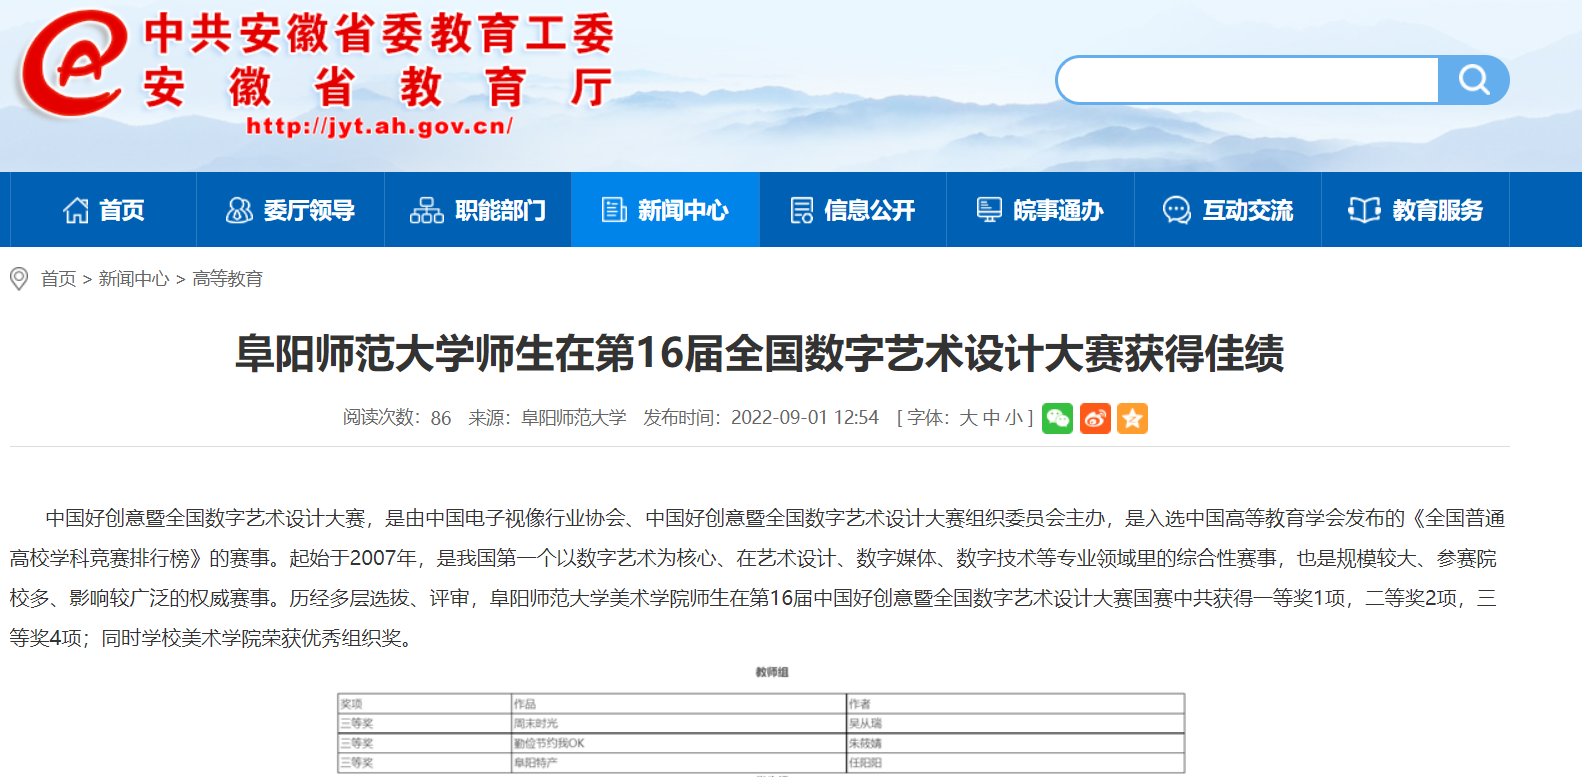Screen dimensions: 1582x777
Task: Click the location pin breadcrumb icon
Action: click(x=19, y=279)
